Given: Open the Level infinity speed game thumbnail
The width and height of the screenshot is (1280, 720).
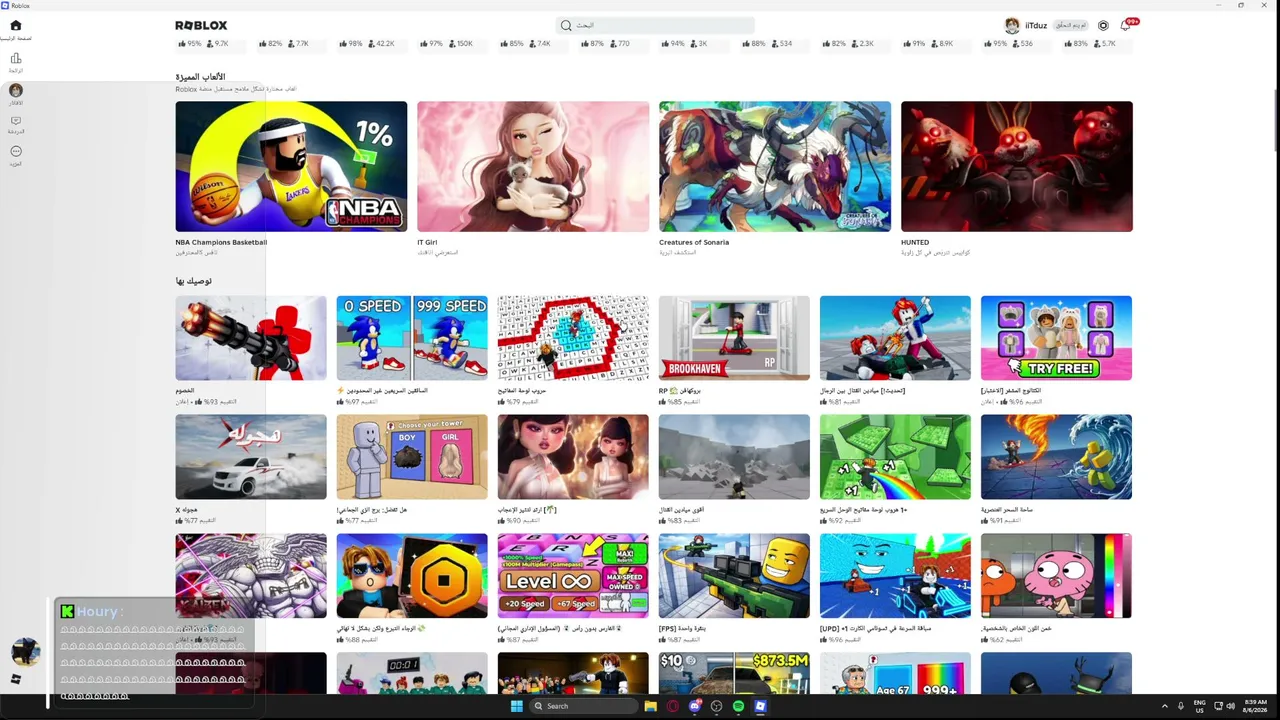Looking at the screenshot, I should click(x=573, y=576).
